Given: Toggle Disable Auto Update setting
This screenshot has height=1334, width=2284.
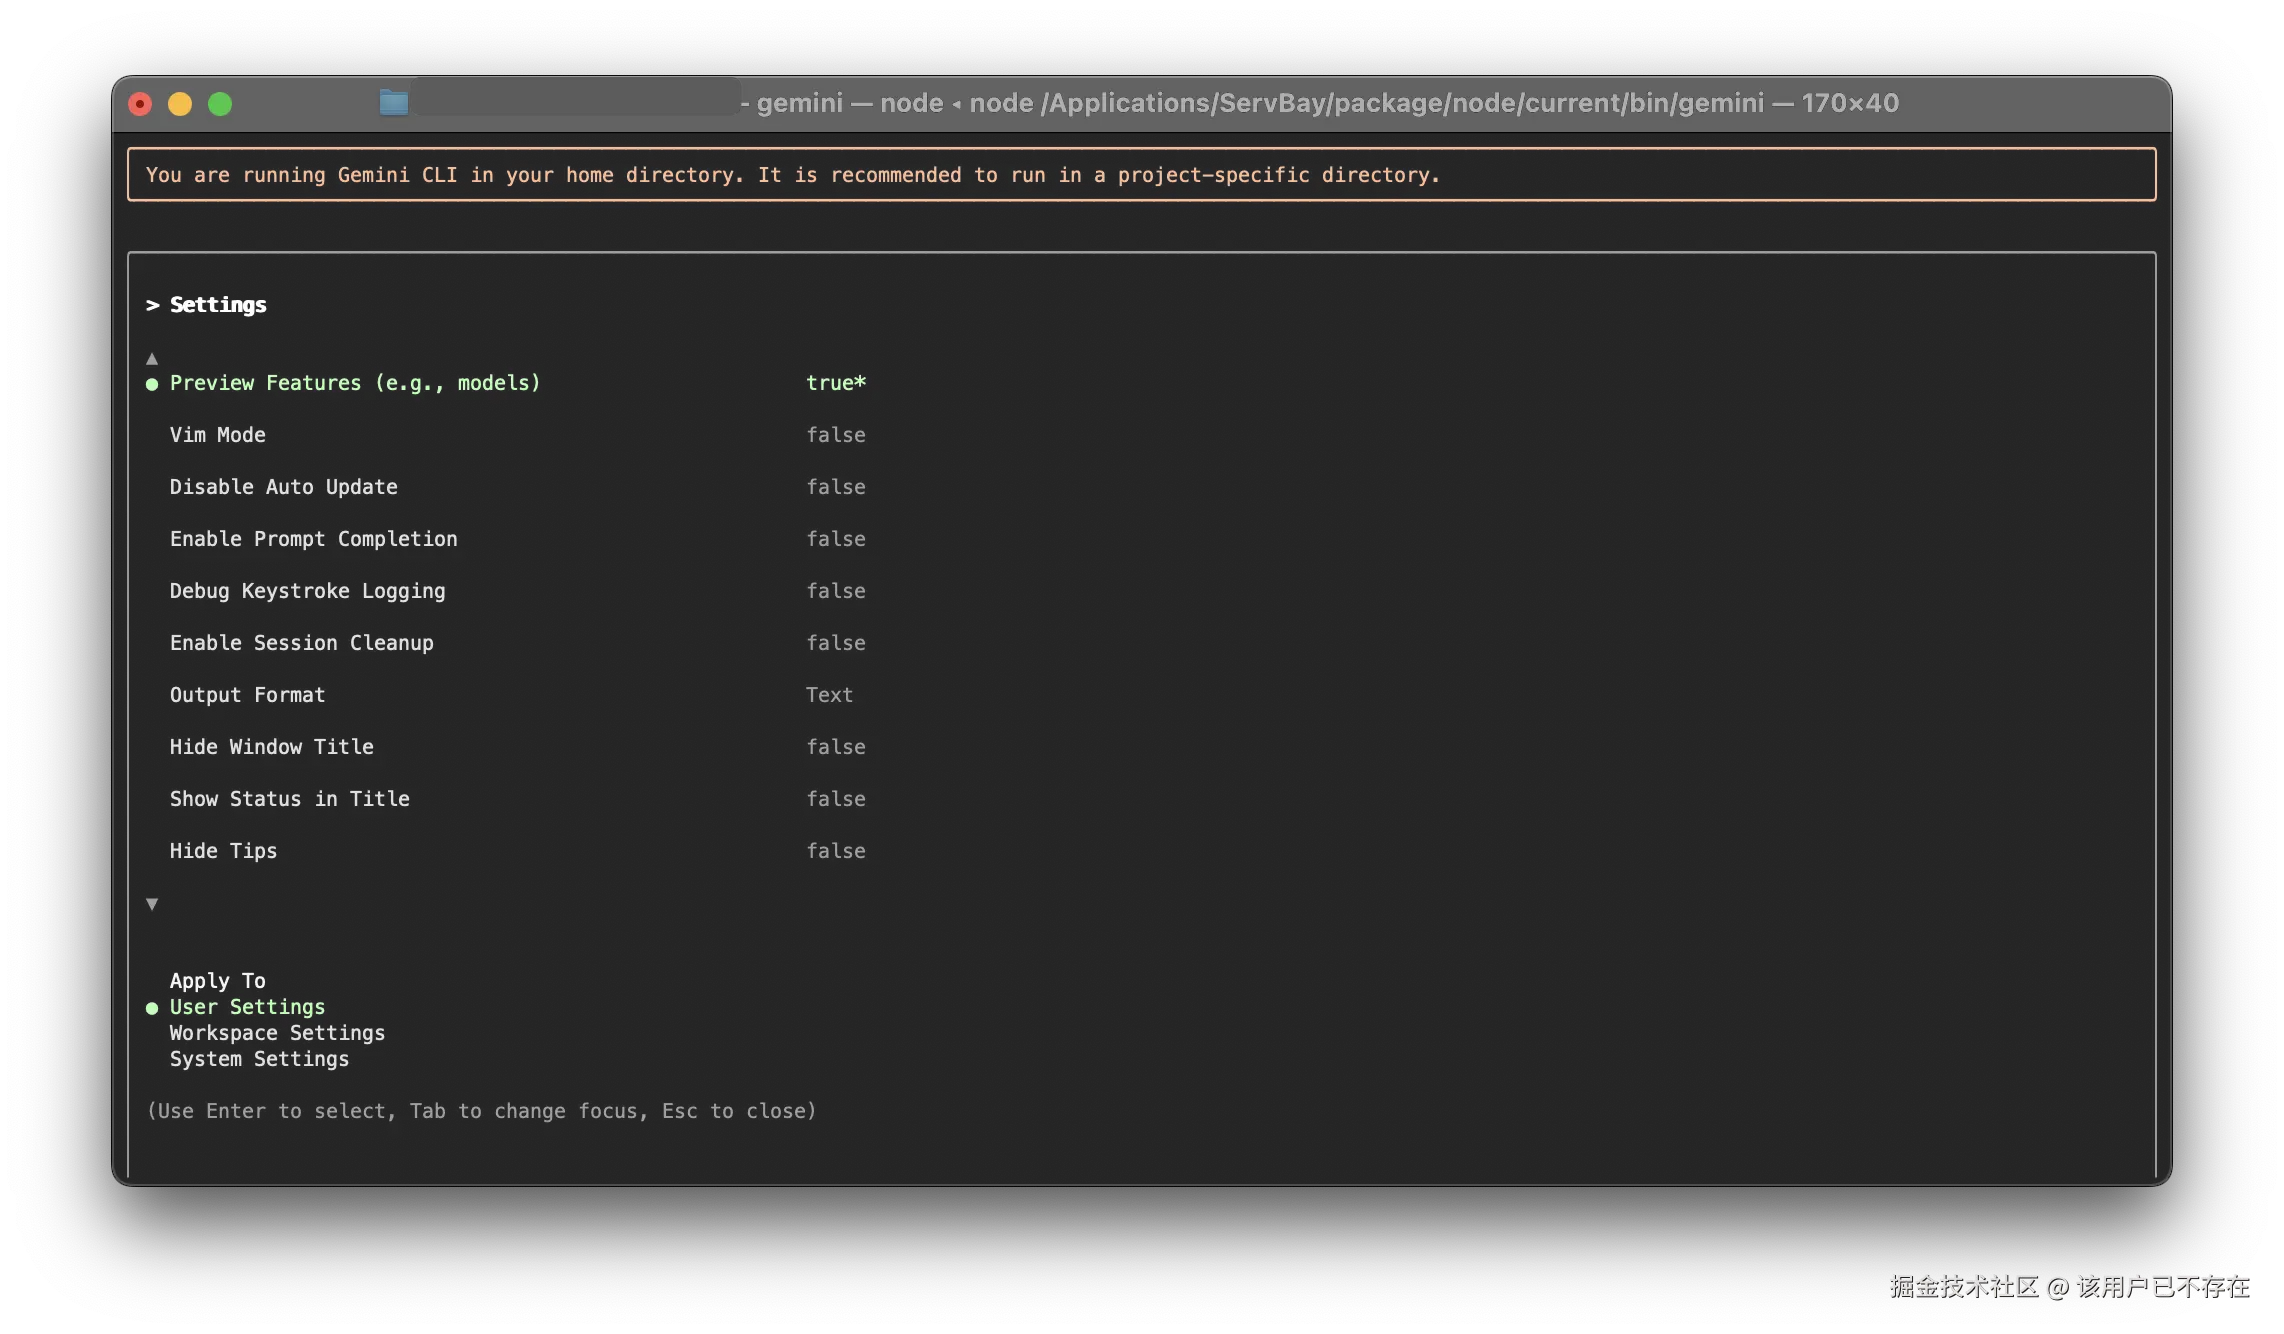Looking at the screenshot, I should pyautogui.click(x=283, y=487).
